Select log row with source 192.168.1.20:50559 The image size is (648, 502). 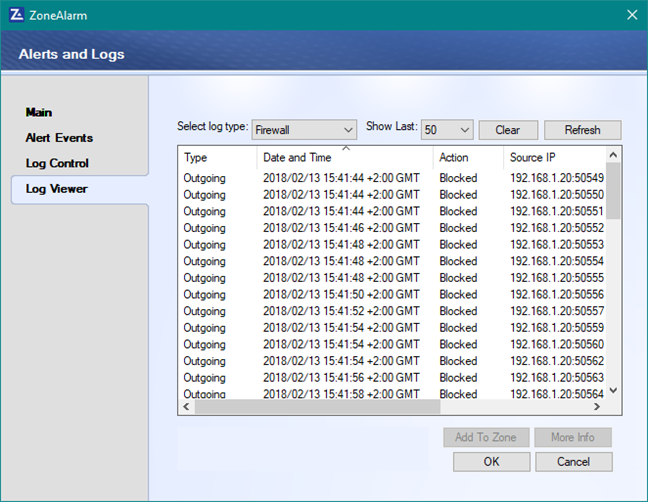(x=393, y=328)
